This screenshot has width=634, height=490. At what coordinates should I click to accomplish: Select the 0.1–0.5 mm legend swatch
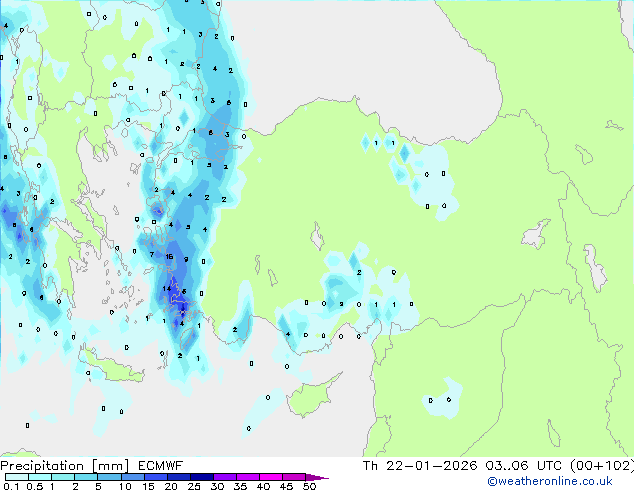pyautogui.click(x=17, y=477)
